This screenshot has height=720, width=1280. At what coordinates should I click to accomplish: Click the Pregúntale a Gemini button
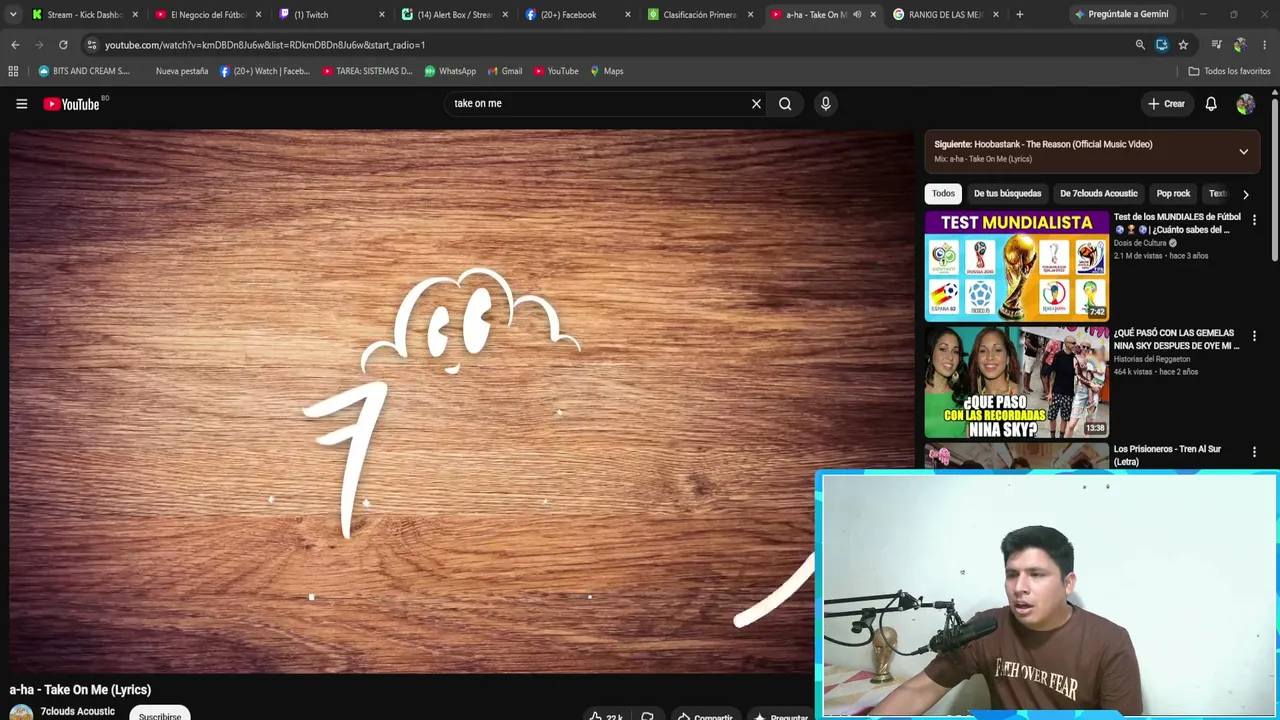pos(1121,15)
